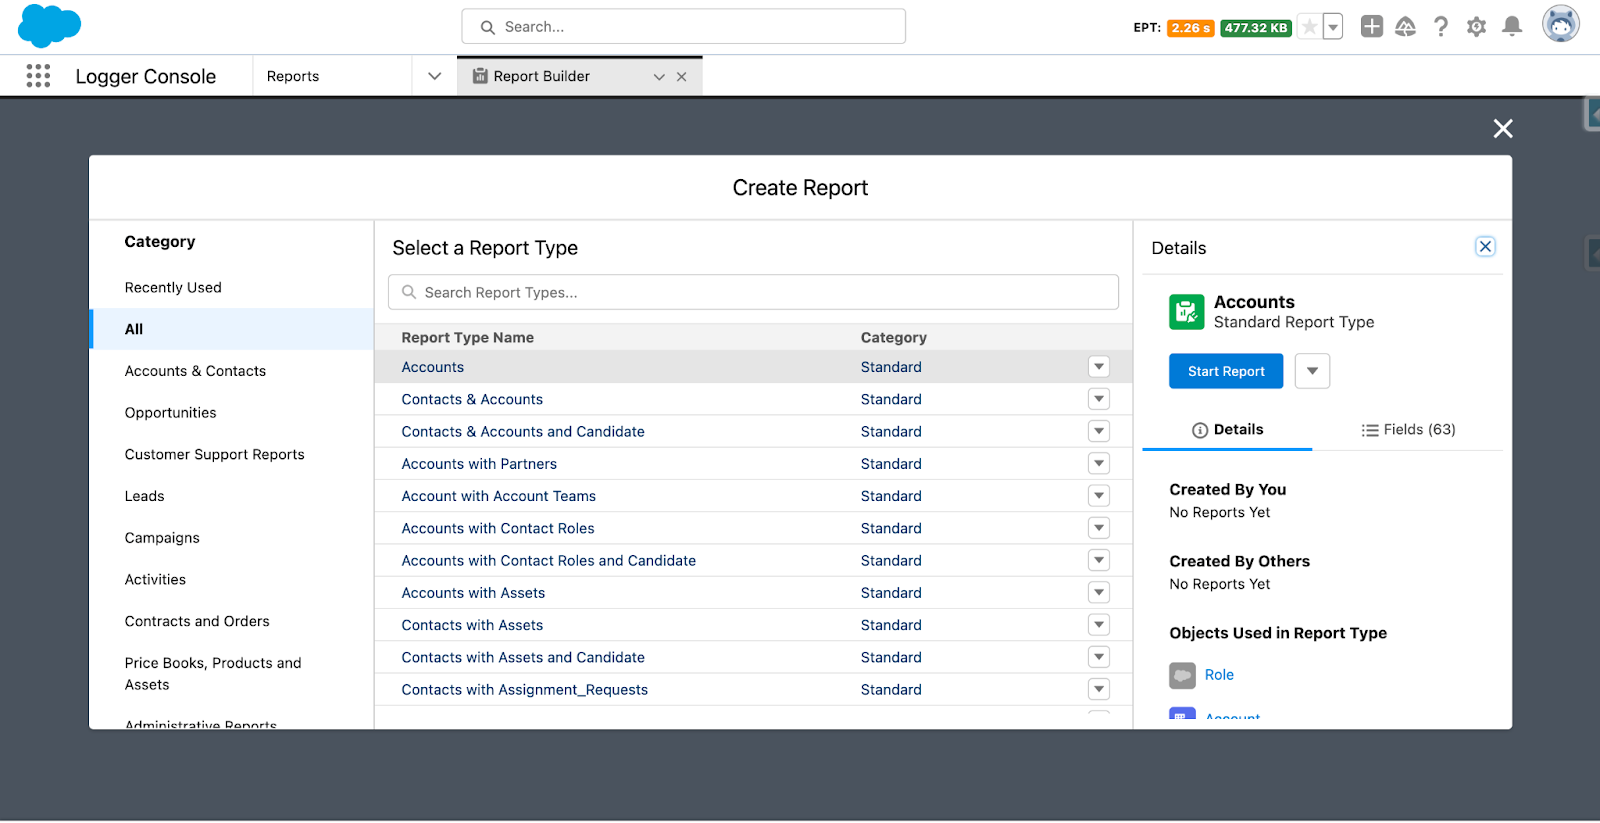Close the Create Report dialog

(1503, 128)
